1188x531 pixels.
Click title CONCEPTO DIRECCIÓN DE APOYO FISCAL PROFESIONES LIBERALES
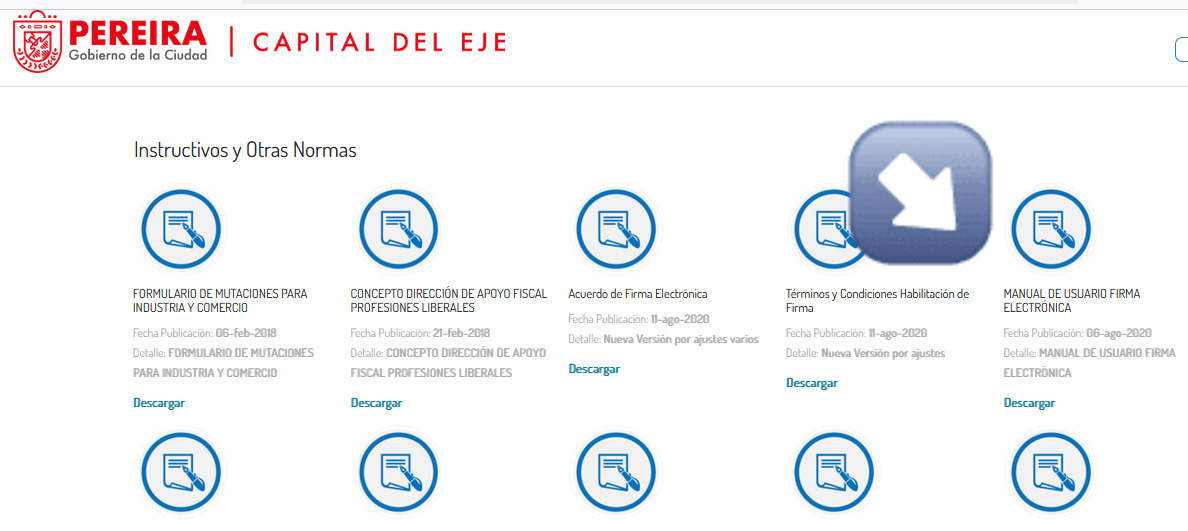(448, 301)
